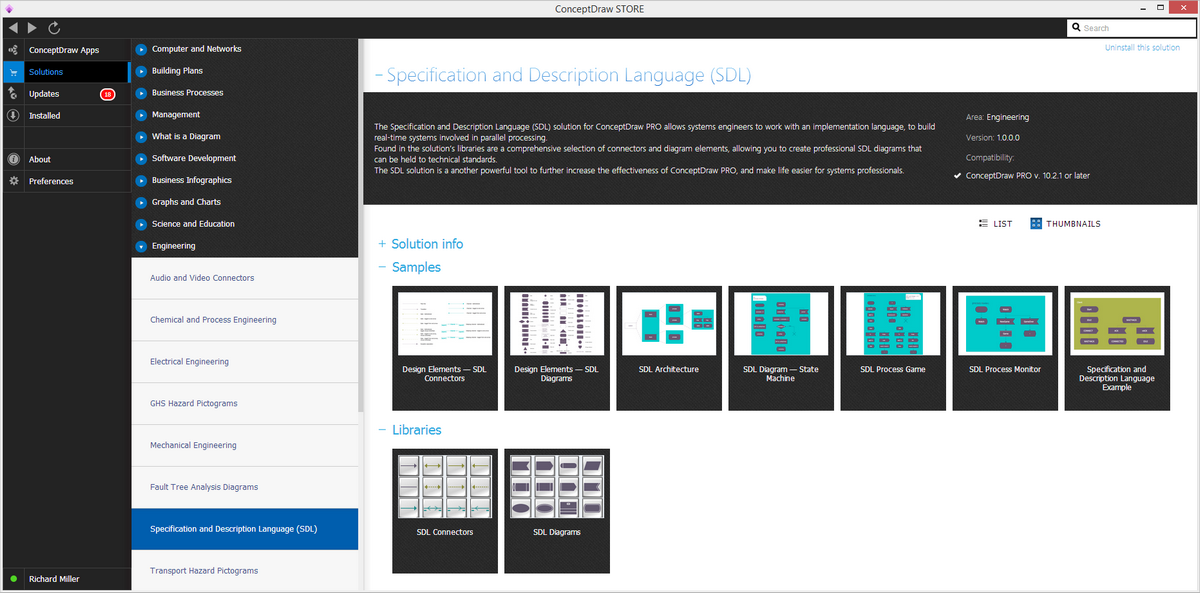Screen dimensions: 1200x593
Task: Click the ConceptDraw STORE title bar logo
Action: click(9, 8)
